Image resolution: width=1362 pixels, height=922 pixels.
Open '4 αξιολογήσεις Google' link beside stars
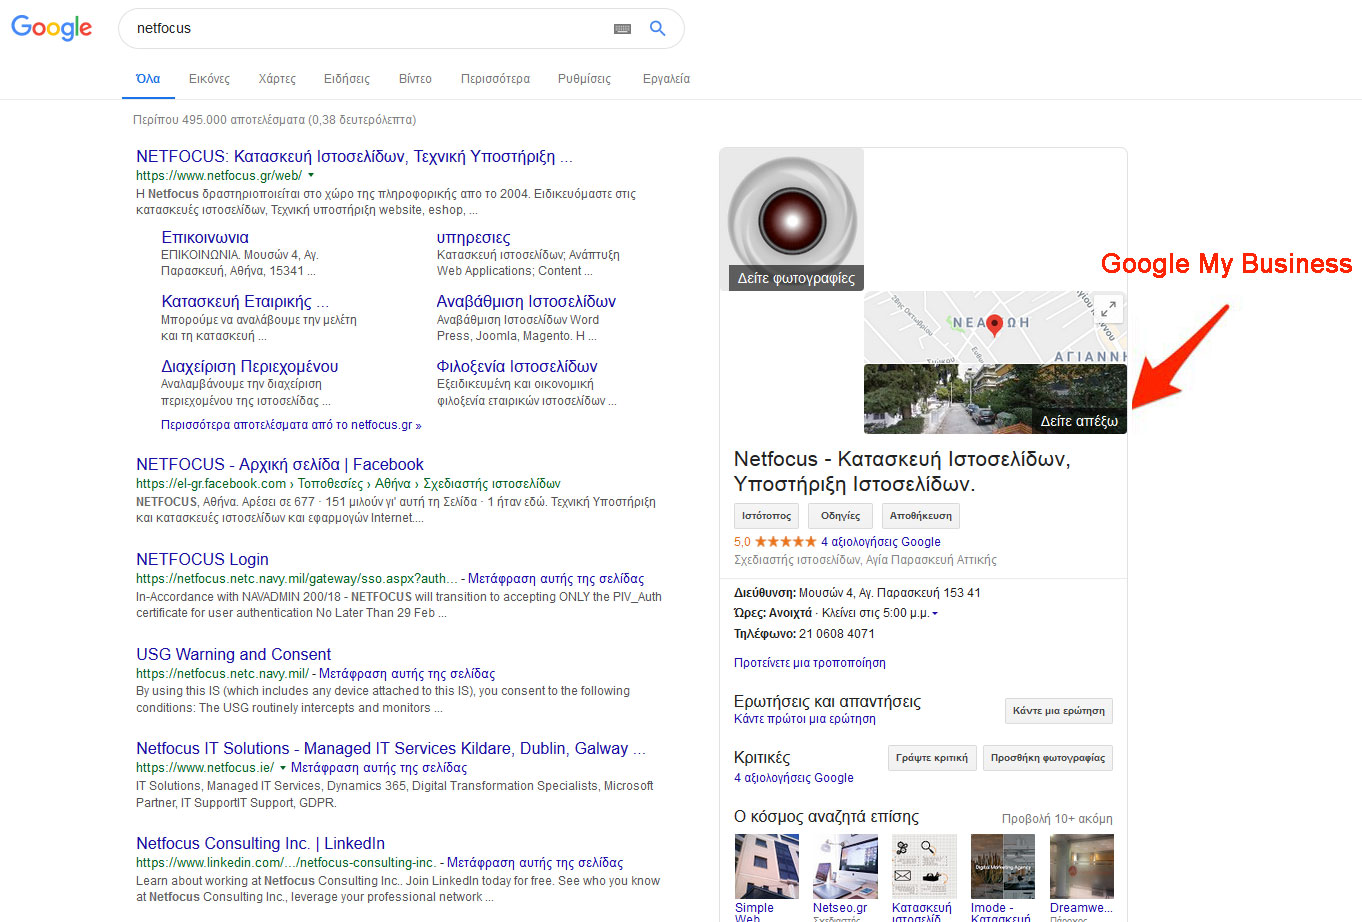click(880, 542)
